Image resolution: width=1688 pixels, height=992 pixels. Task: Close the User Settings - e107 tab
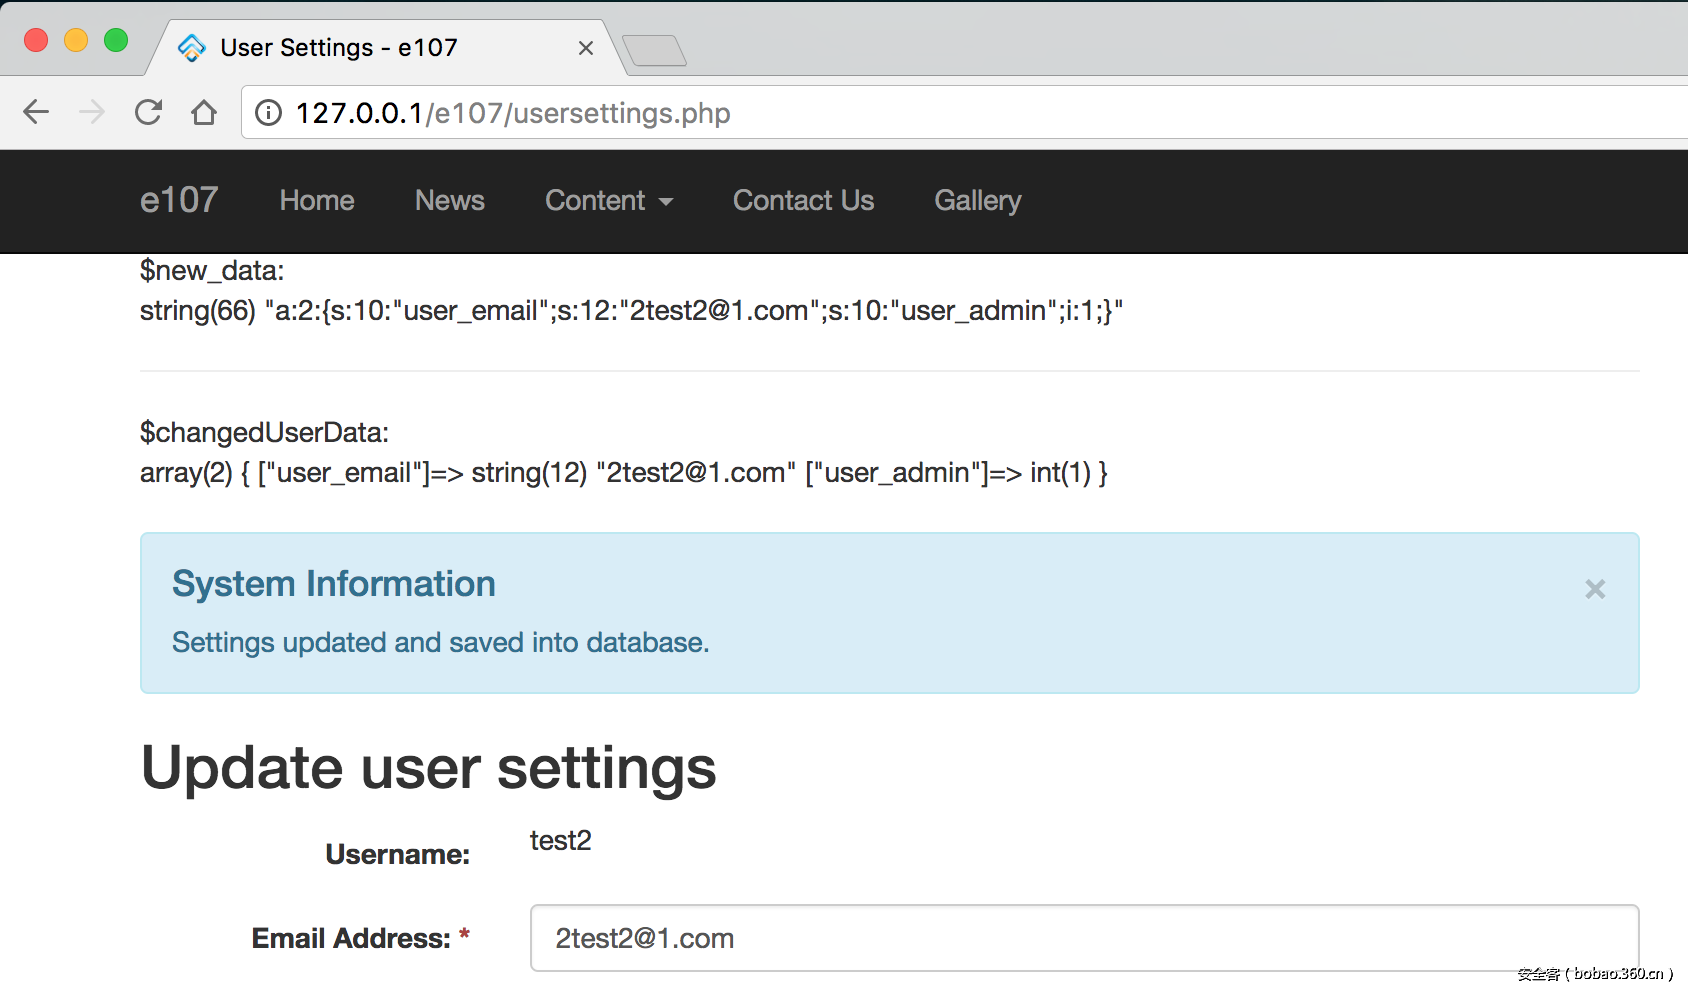[x=586, y=48]
